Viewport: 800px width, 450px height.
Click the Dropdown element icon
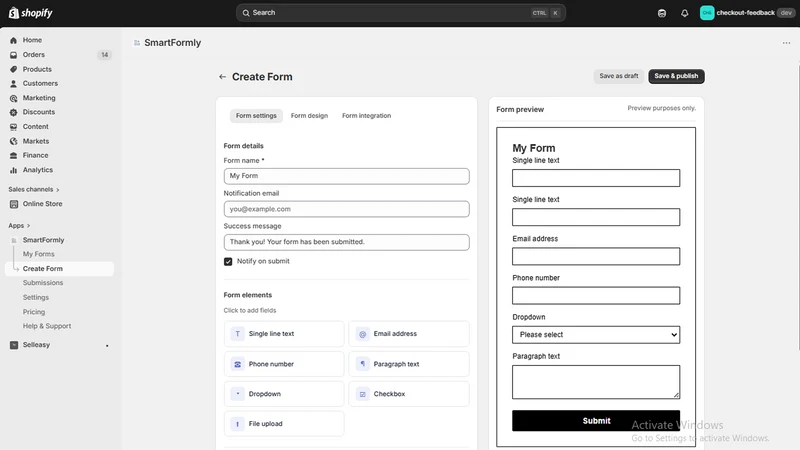click(237, 394)
